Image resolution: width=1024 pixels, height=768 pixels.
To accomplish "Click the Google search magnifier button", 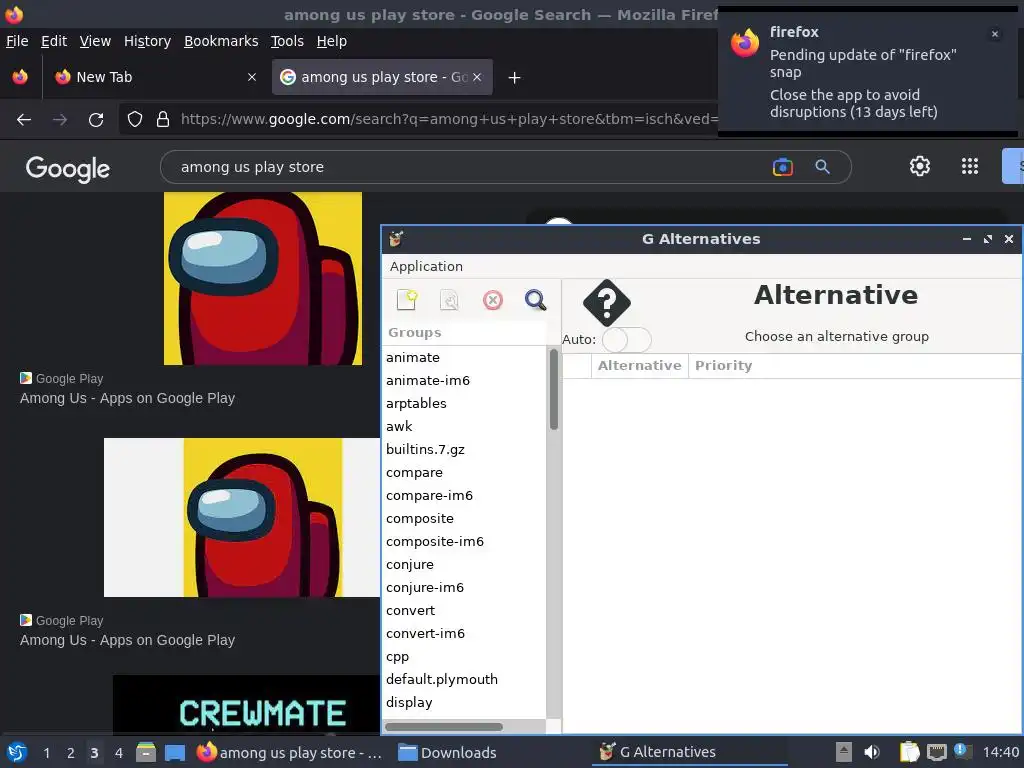I will click(822, 167).
